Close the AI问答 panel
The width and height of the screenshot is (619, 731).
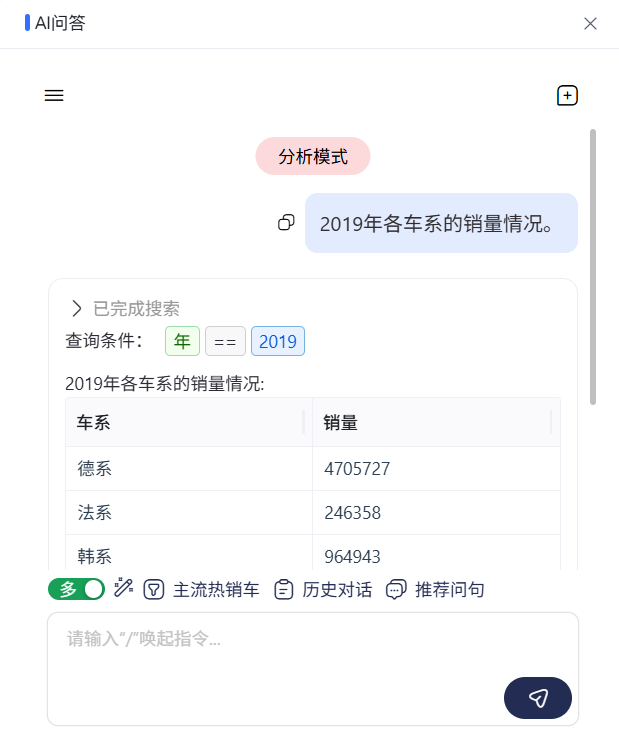click(x=590, y=23)
